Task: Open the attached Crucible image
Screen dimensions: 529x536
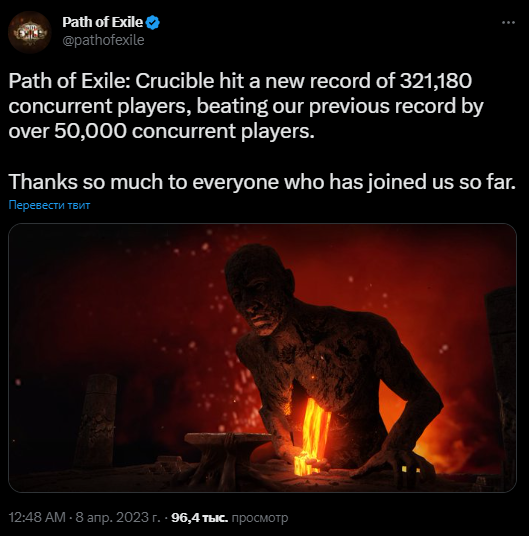Action: coord(262,358)
